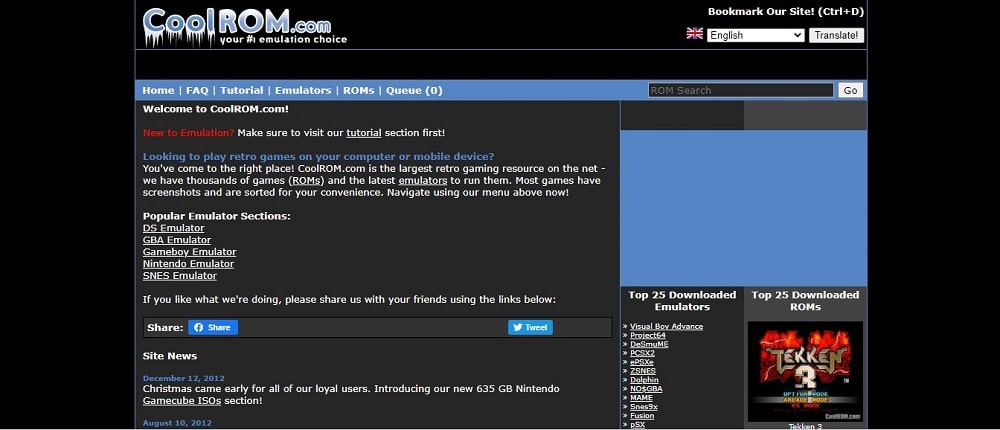The height and width of the screenshot is (430, 1000).
Task: Open the Home menu item
Action: [158, 91]
